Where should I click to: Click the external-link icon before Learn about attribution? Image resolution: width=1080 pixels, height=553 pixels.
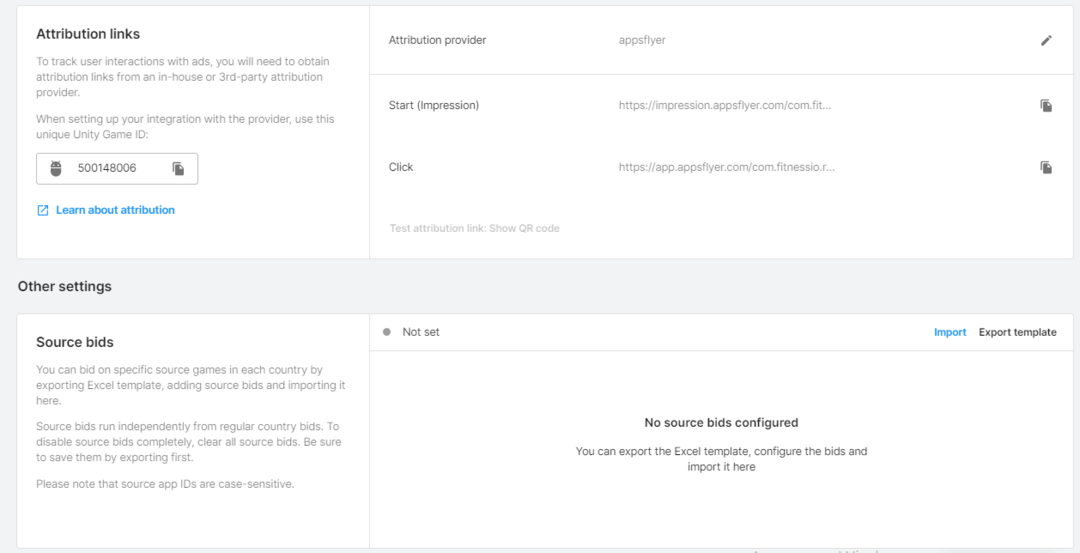pyautogui.click(x=43, y=210)
